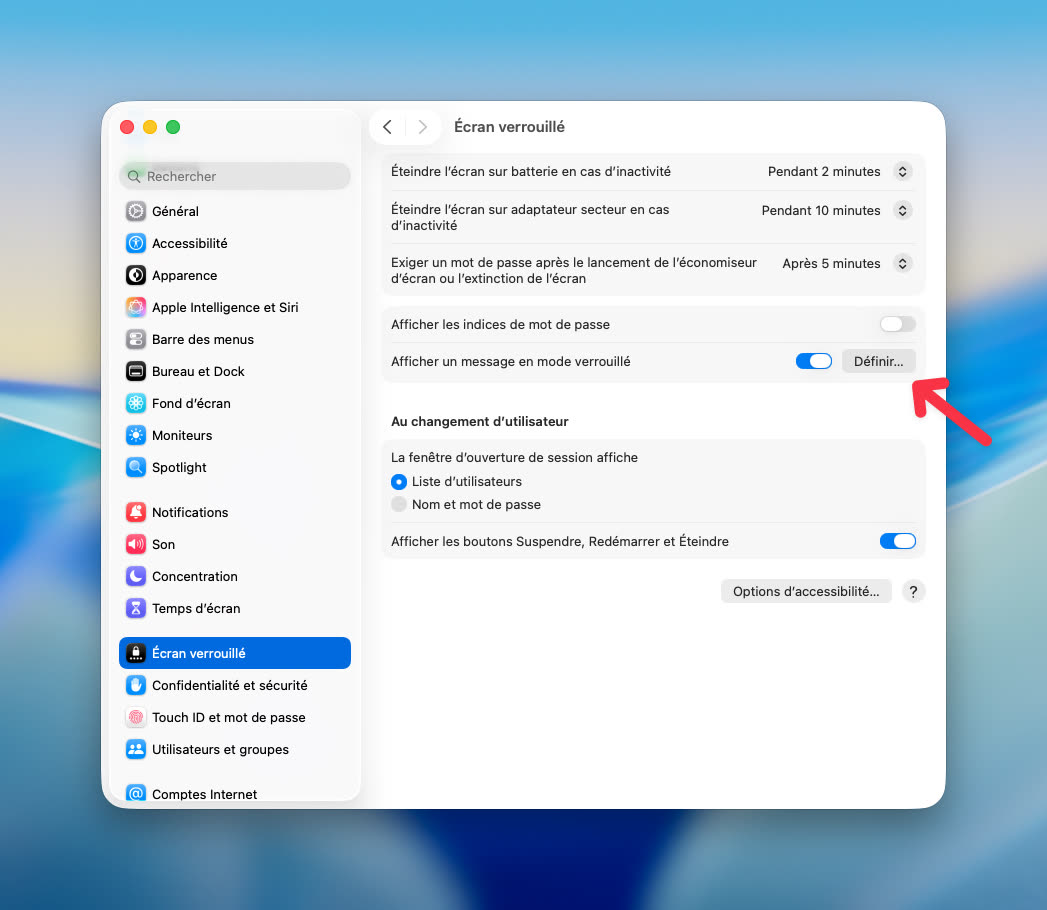Enable Afficher les indices de mot de passe
Viewport: 1047px width, 910px height.
pos(897,324)
